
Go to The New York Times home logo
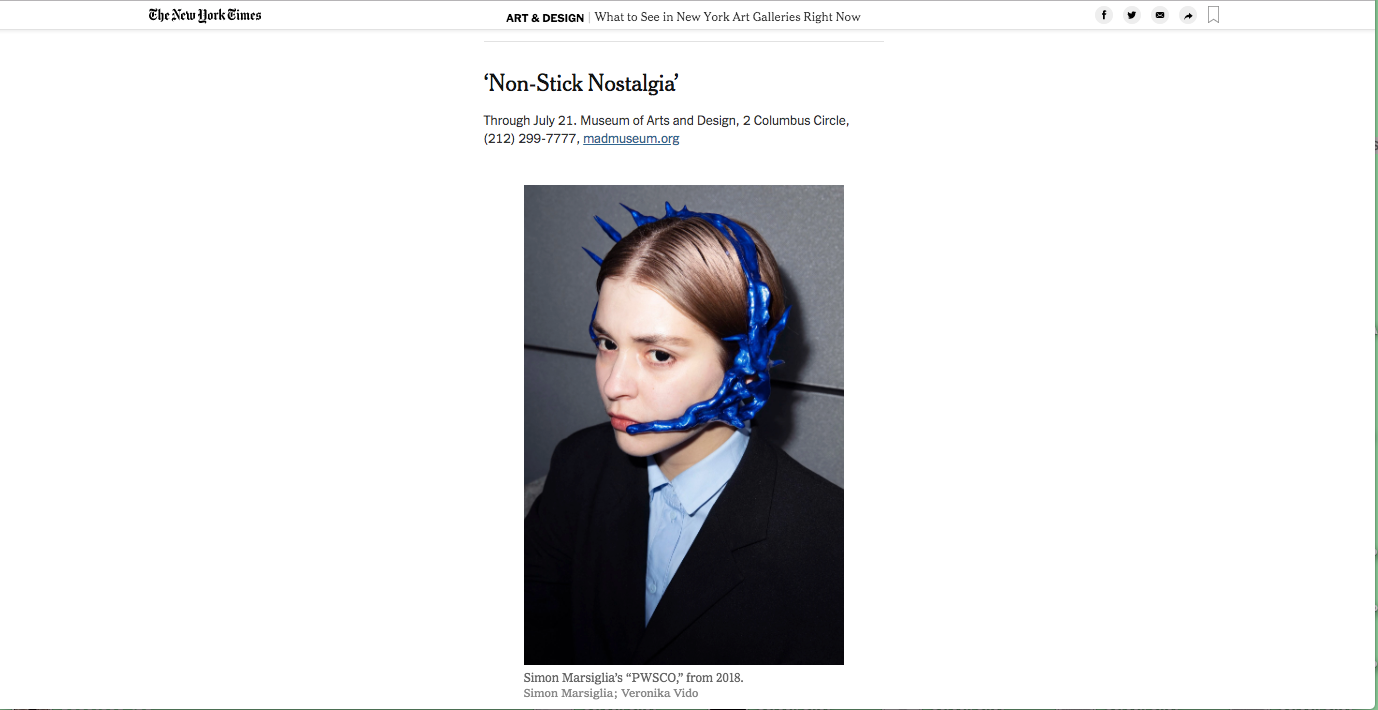tap(205, 15)
